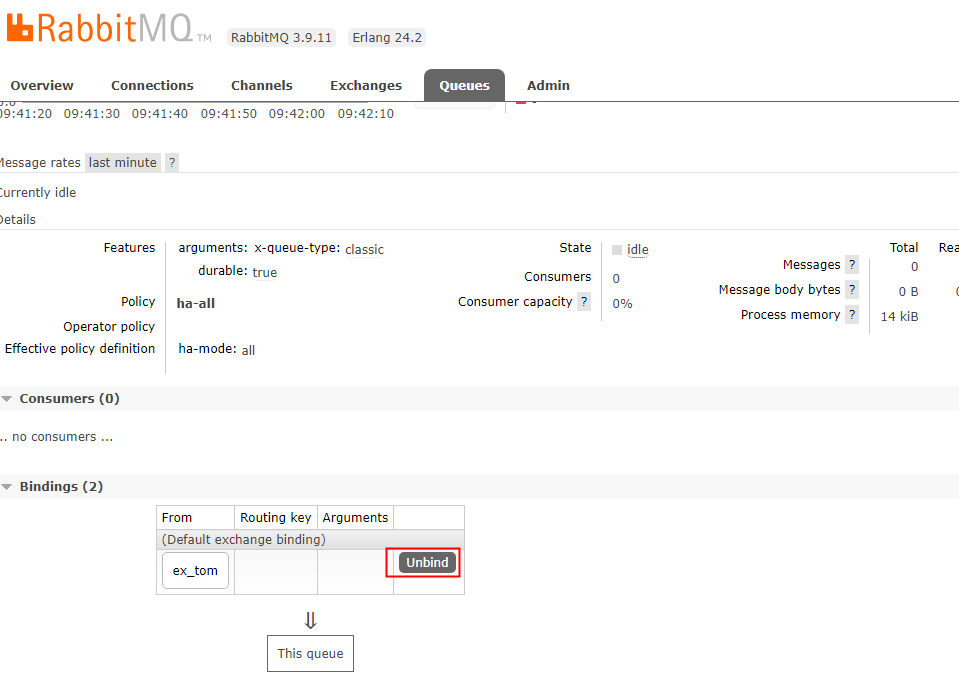Click the RabbitMQ 3.9.11 version badge
Viewport: 959px width, 694px height.
tap(281, 37)
